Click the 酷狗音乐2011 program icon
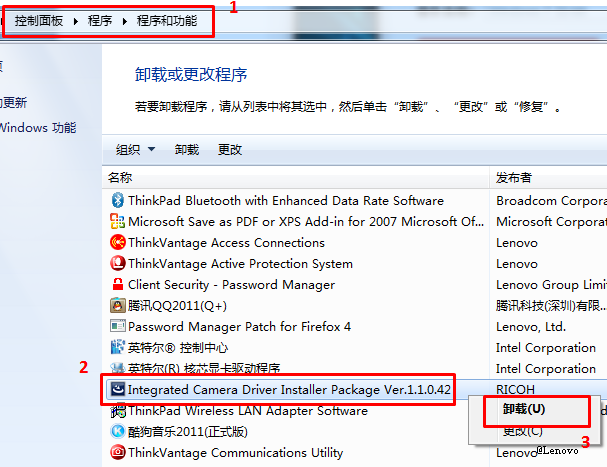 118,431
